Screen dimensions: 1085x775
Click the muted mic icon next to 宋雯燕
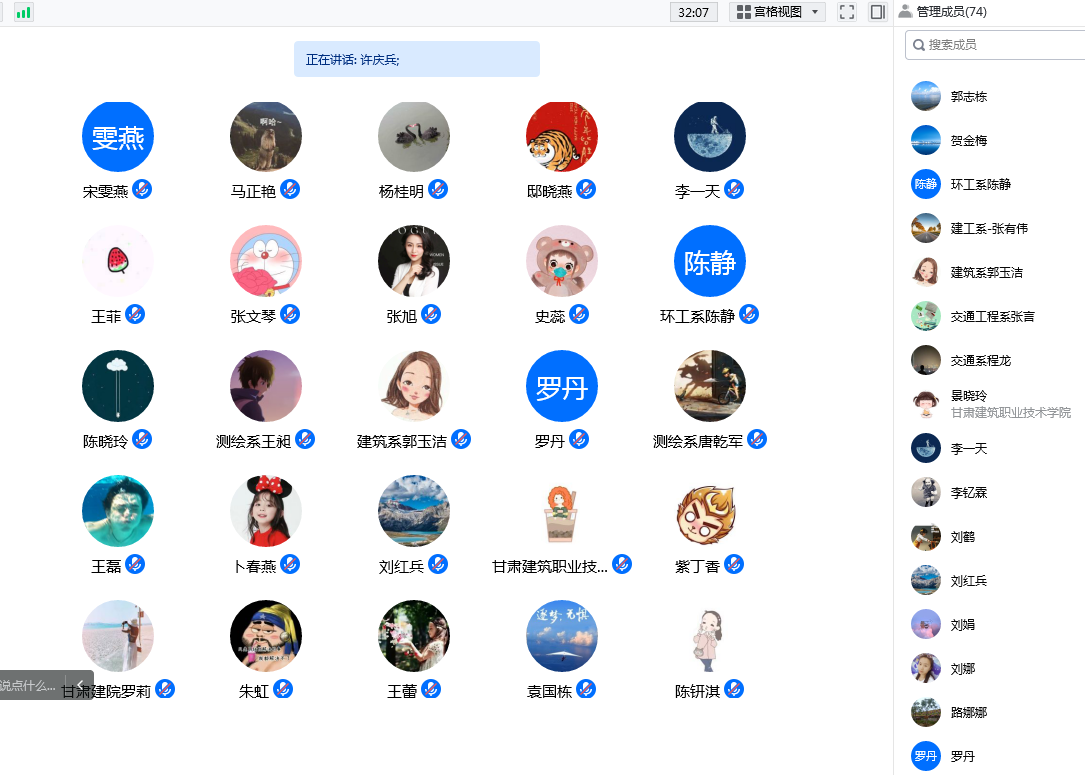click(x=142, y=190)
